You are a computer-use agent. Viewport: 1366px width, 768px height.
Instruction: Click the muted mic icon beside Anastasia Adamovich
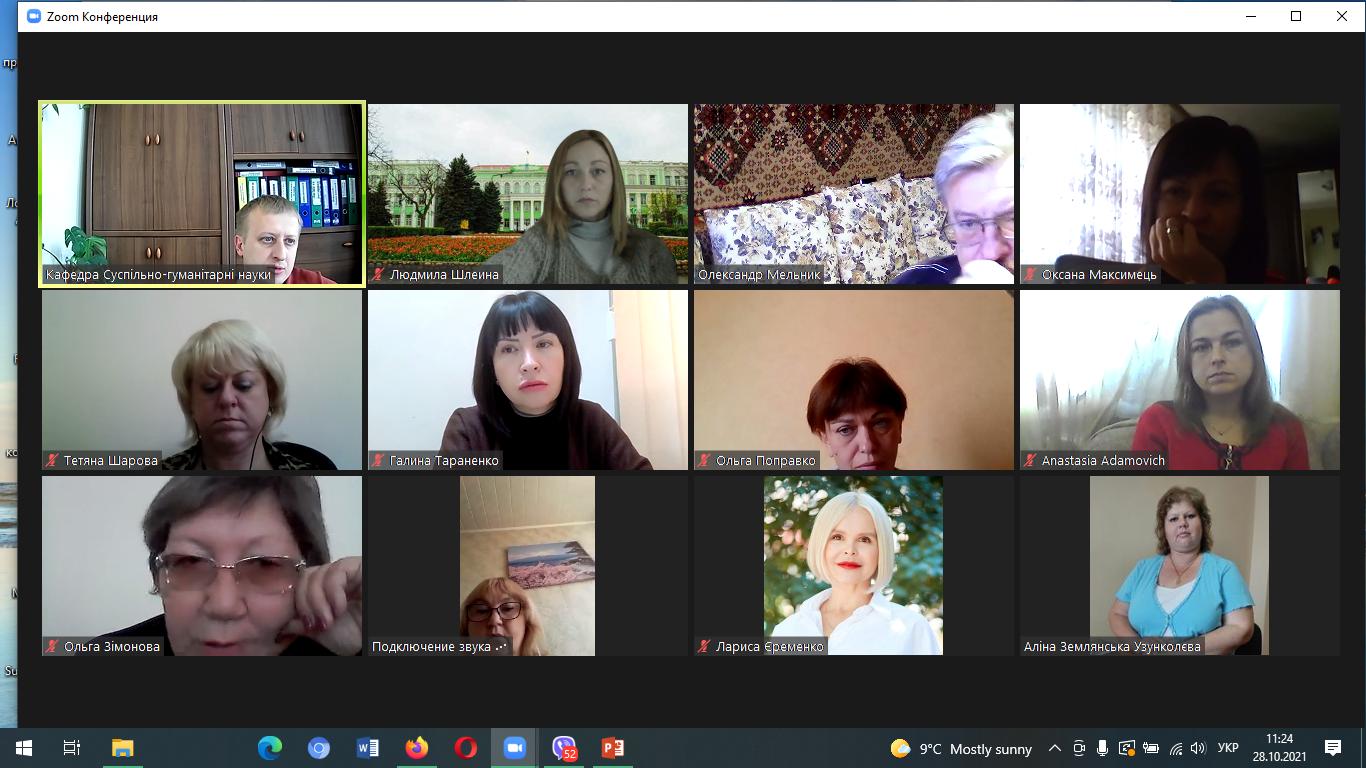[1031, 460]
